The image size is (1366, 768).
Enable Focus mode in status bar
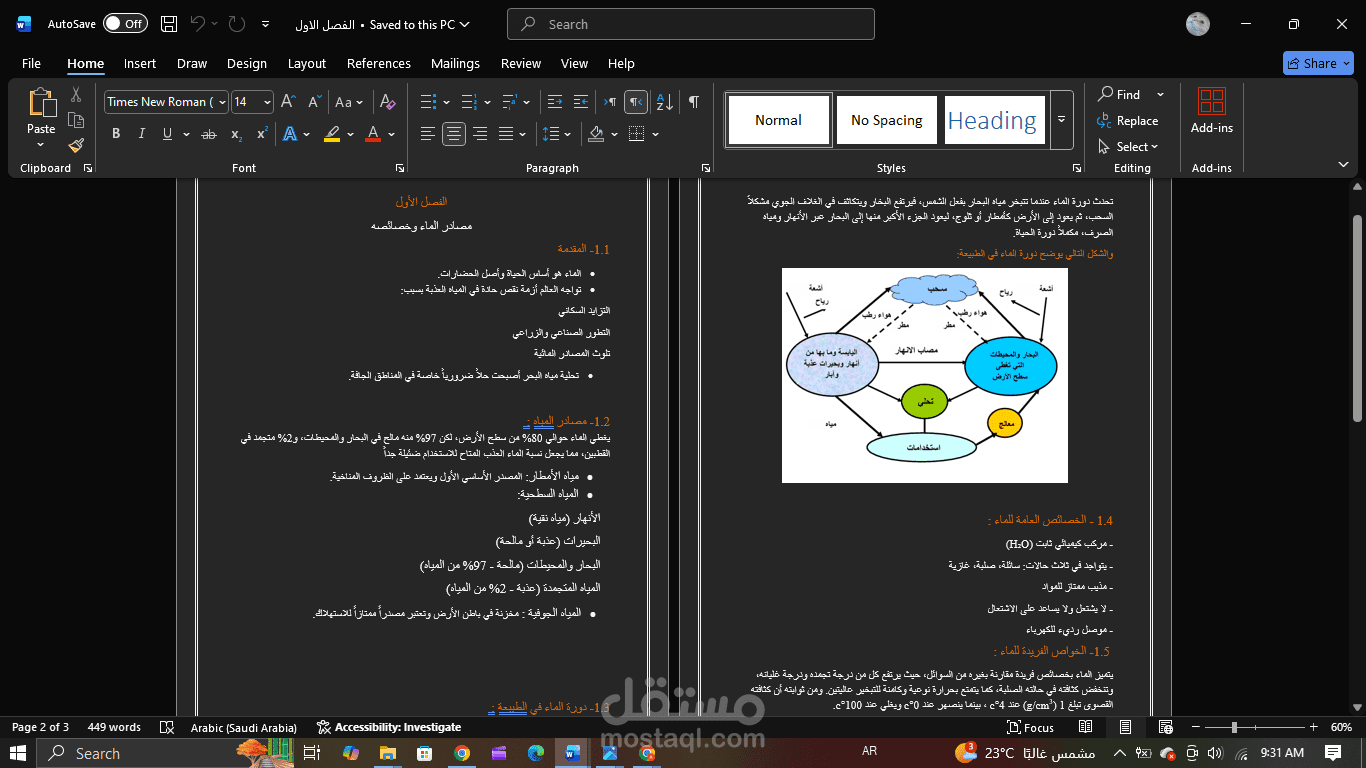click(1030, 727)
